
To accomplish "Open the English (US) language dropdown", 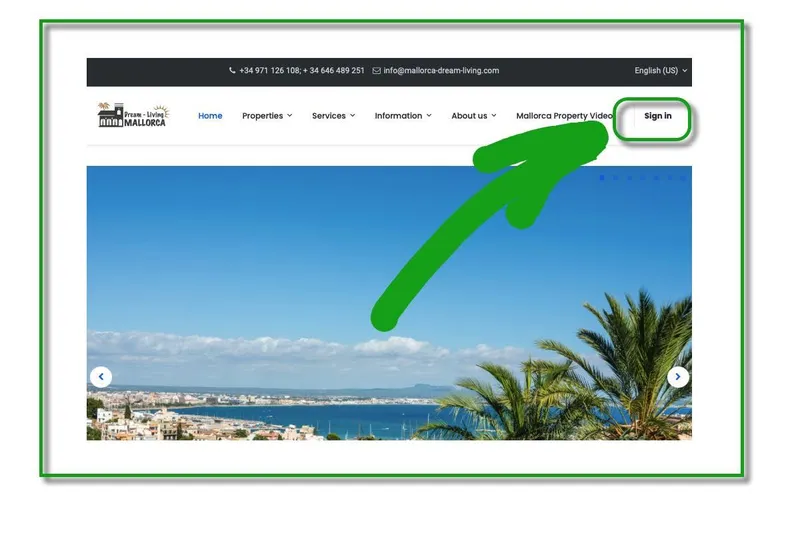I will tap(661, 70).
